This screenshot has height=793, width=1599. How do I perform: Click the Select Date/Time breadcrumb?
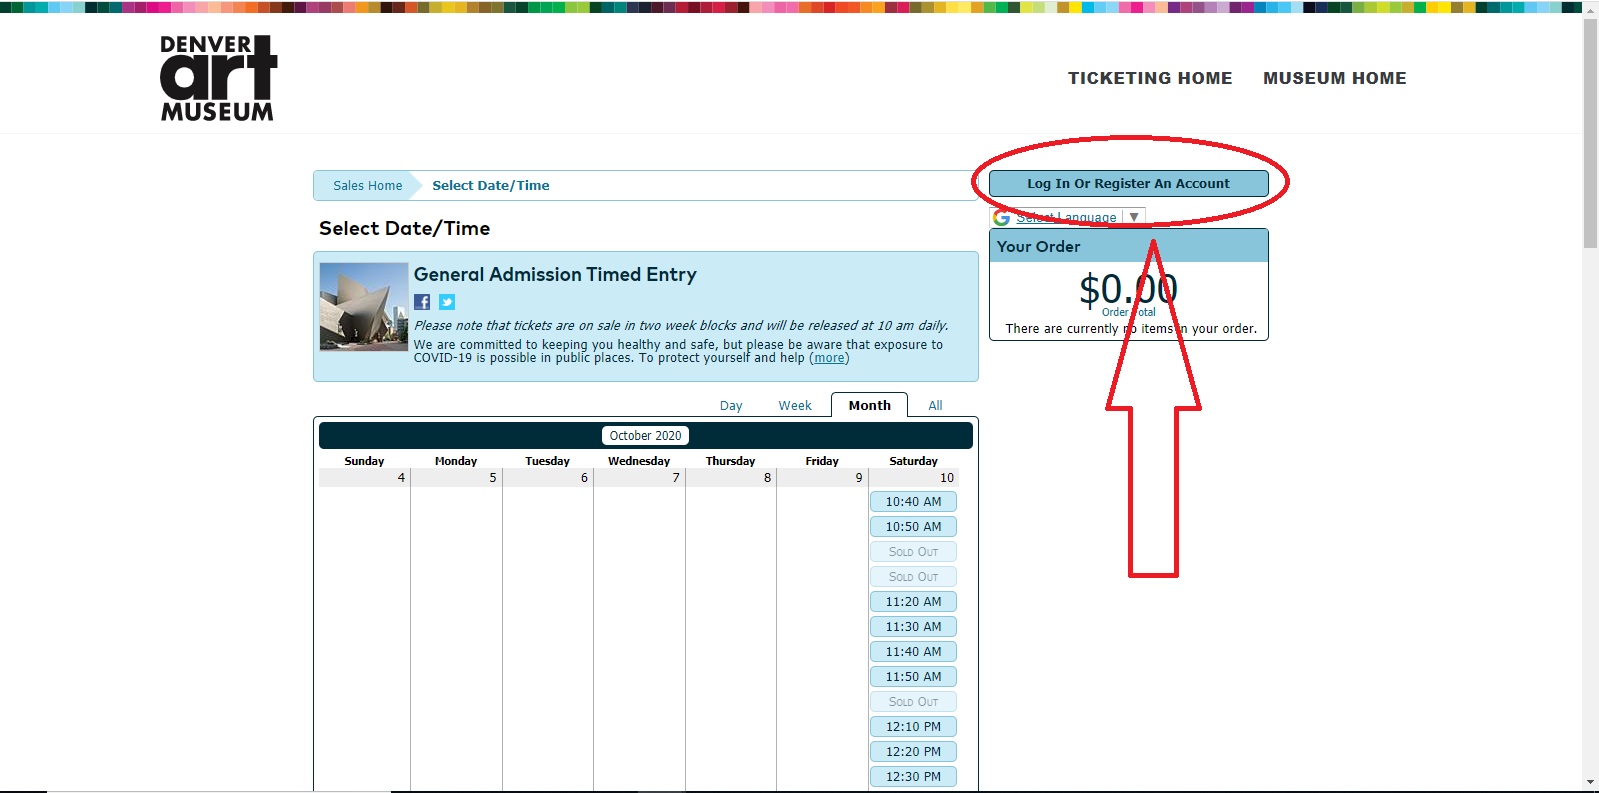pyautogui.click(x=491, y=186)
